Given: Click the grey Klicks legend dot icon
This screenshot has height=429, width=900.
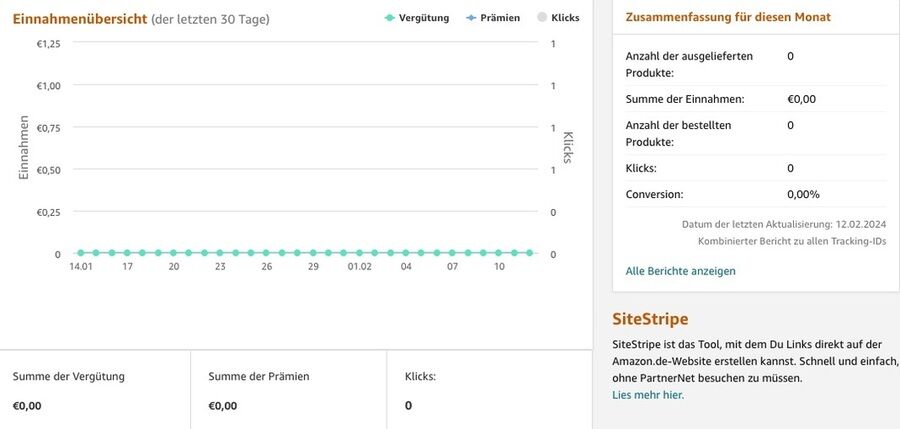Looking at the screenshot, I should point(542,18).
